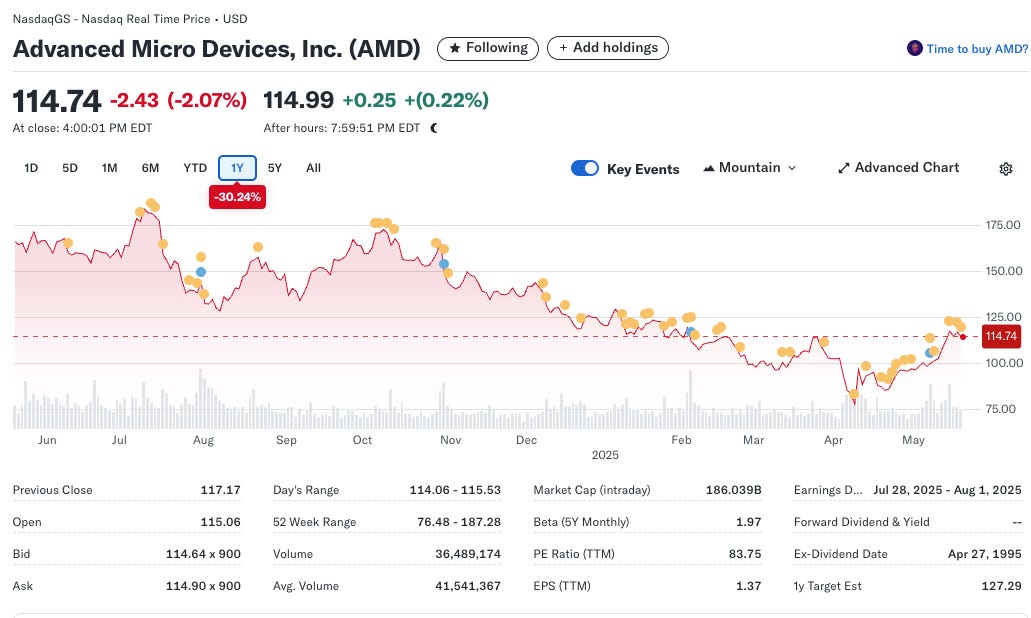The image size is (1031, 618).
Task: Click the -30.24% performance badge
Action: [x=237, y=197]
